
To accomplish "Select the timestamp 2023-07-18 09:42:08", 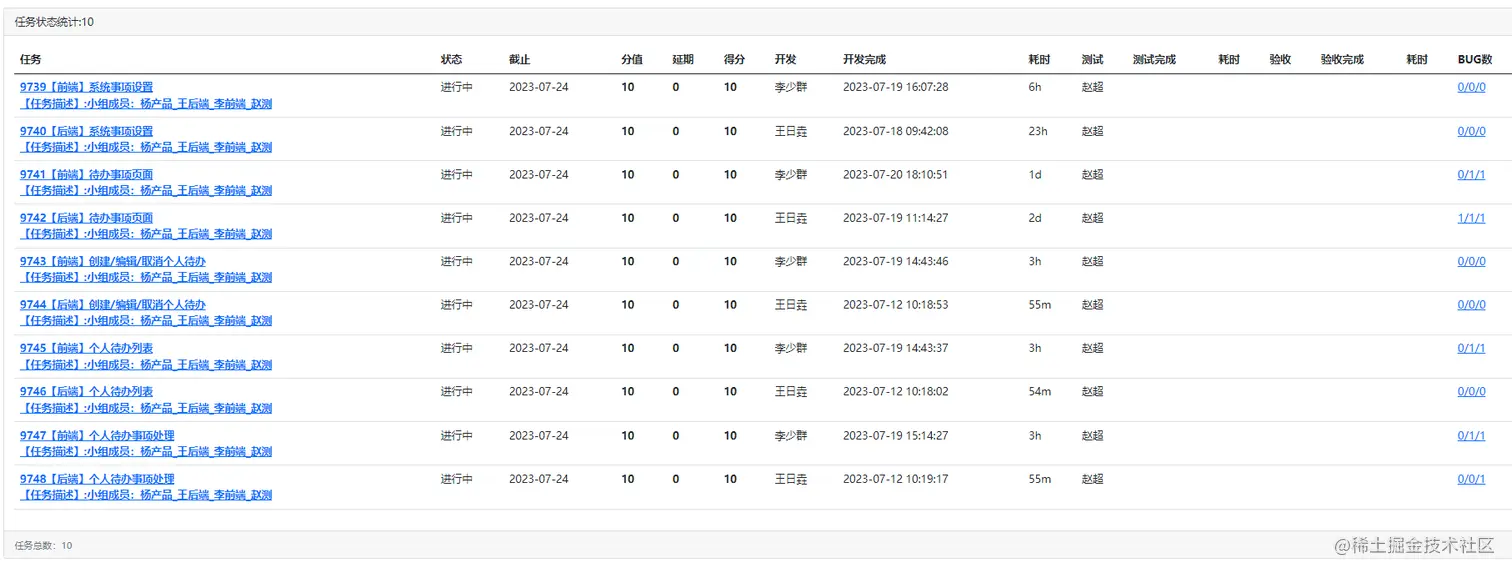I will pyautogui.click(x=896, y=131).
